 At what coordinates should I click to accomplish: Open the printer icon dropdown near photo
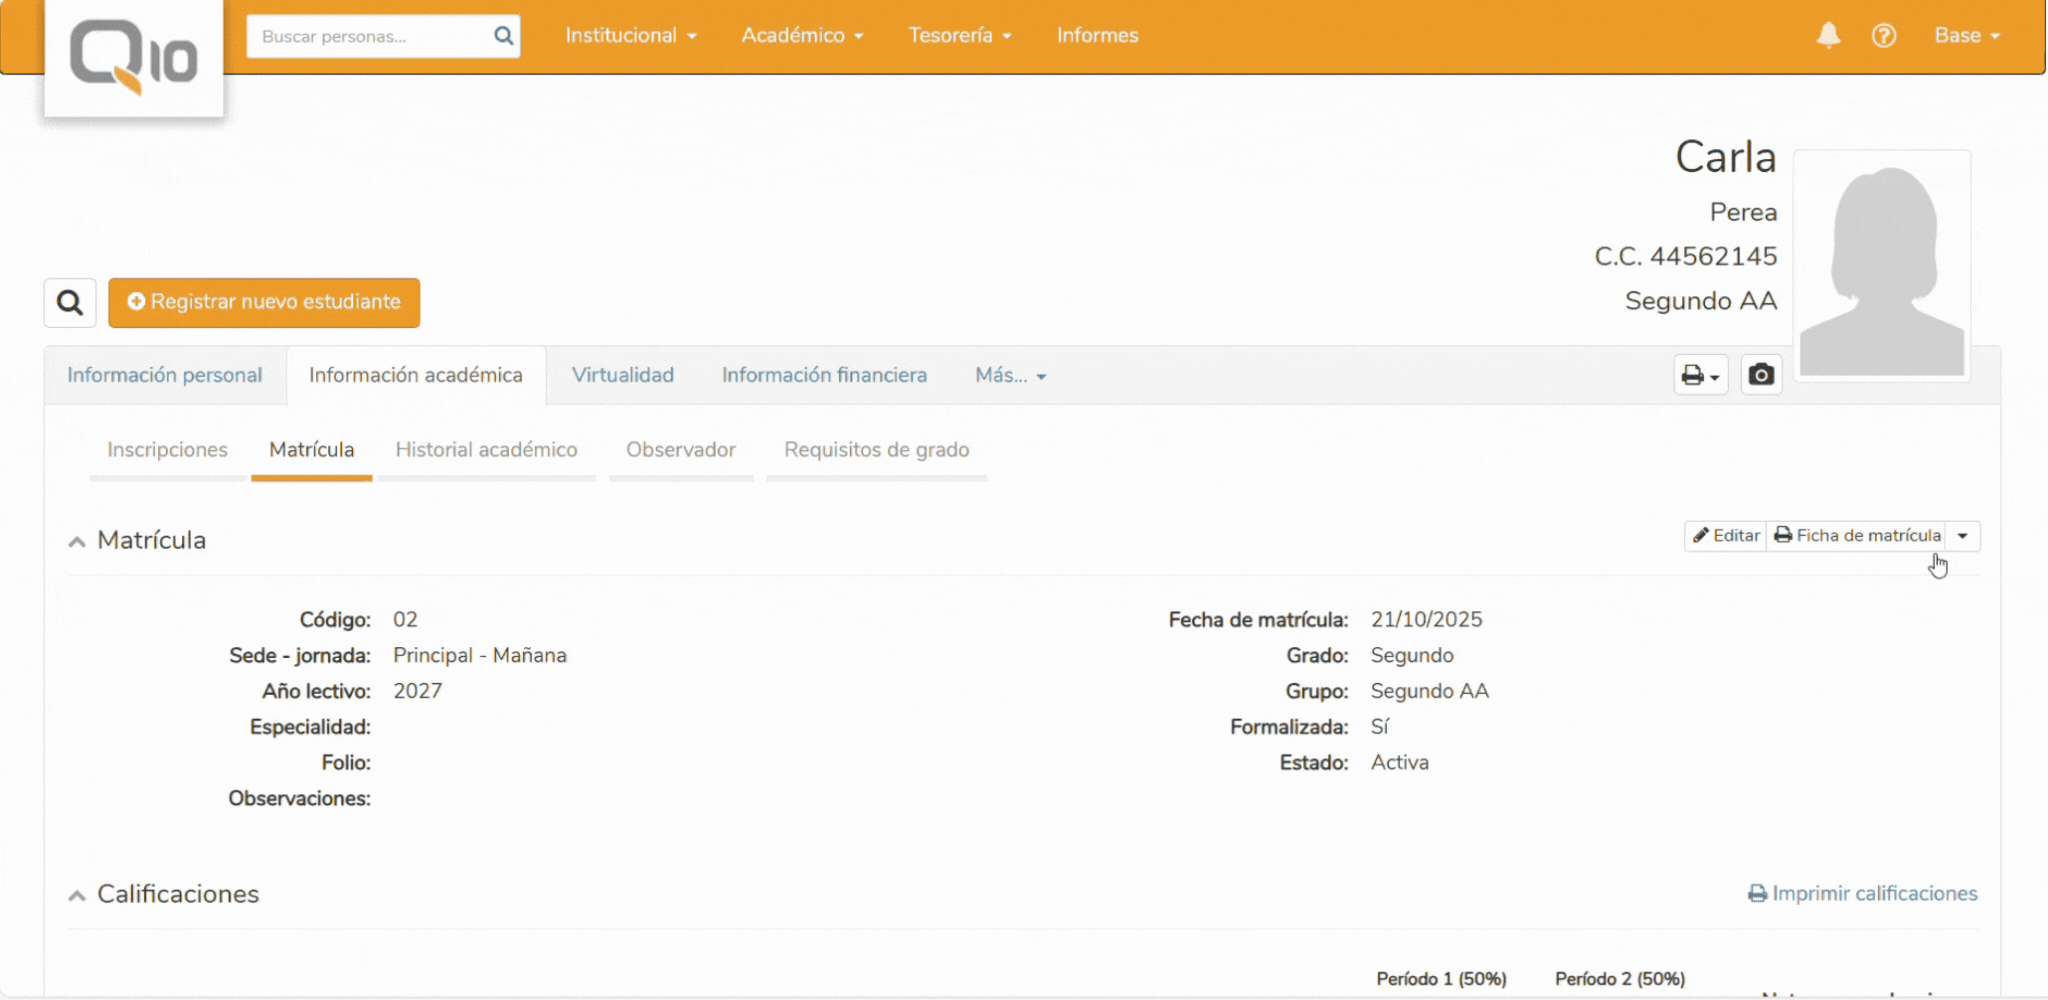coord(1700,375)
